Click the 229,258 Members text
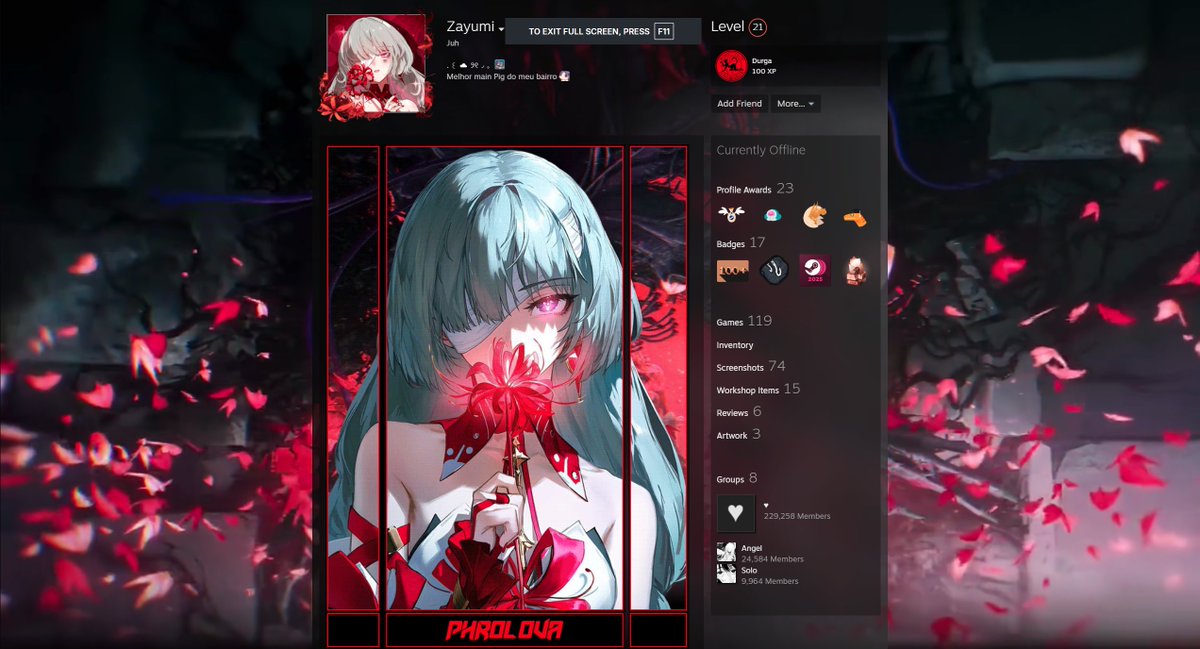 (x=796, y=516)
